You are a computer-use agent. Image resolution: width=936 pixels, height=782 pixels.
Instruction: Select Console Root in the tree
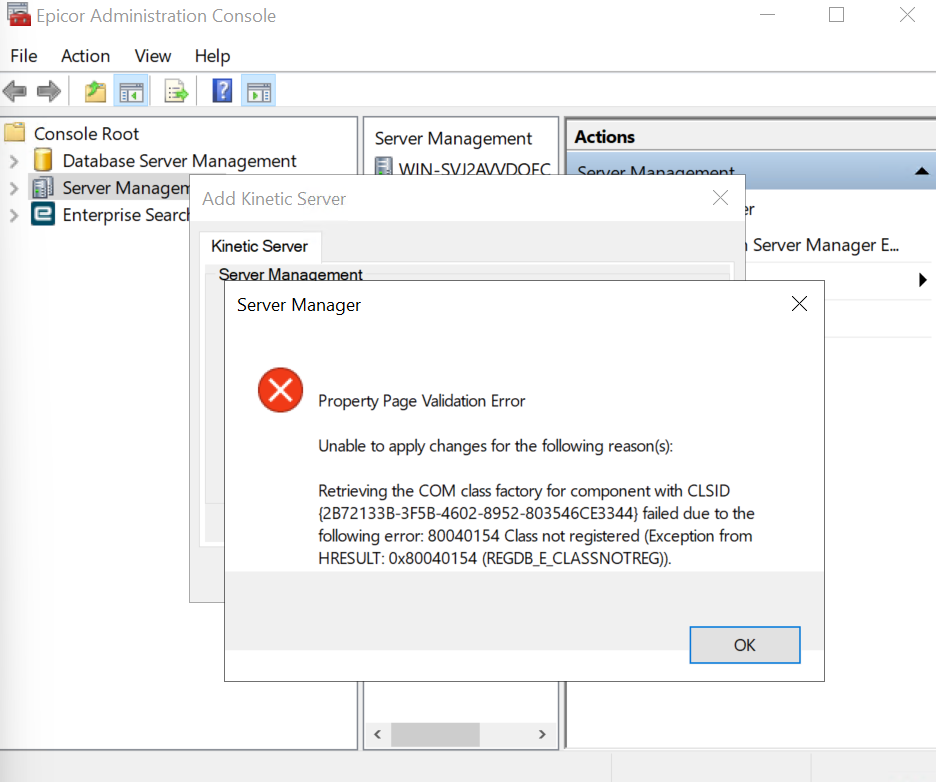[x=86, y=134]
